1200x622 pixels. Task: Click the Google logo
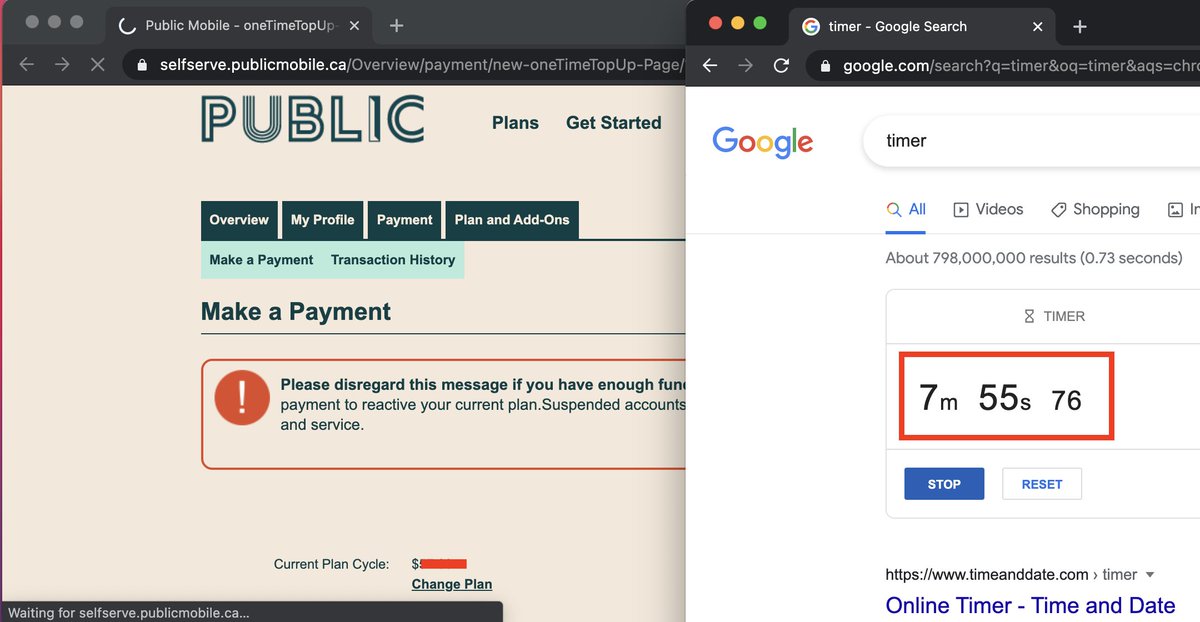pyautogui.click(x=762, y=142)
